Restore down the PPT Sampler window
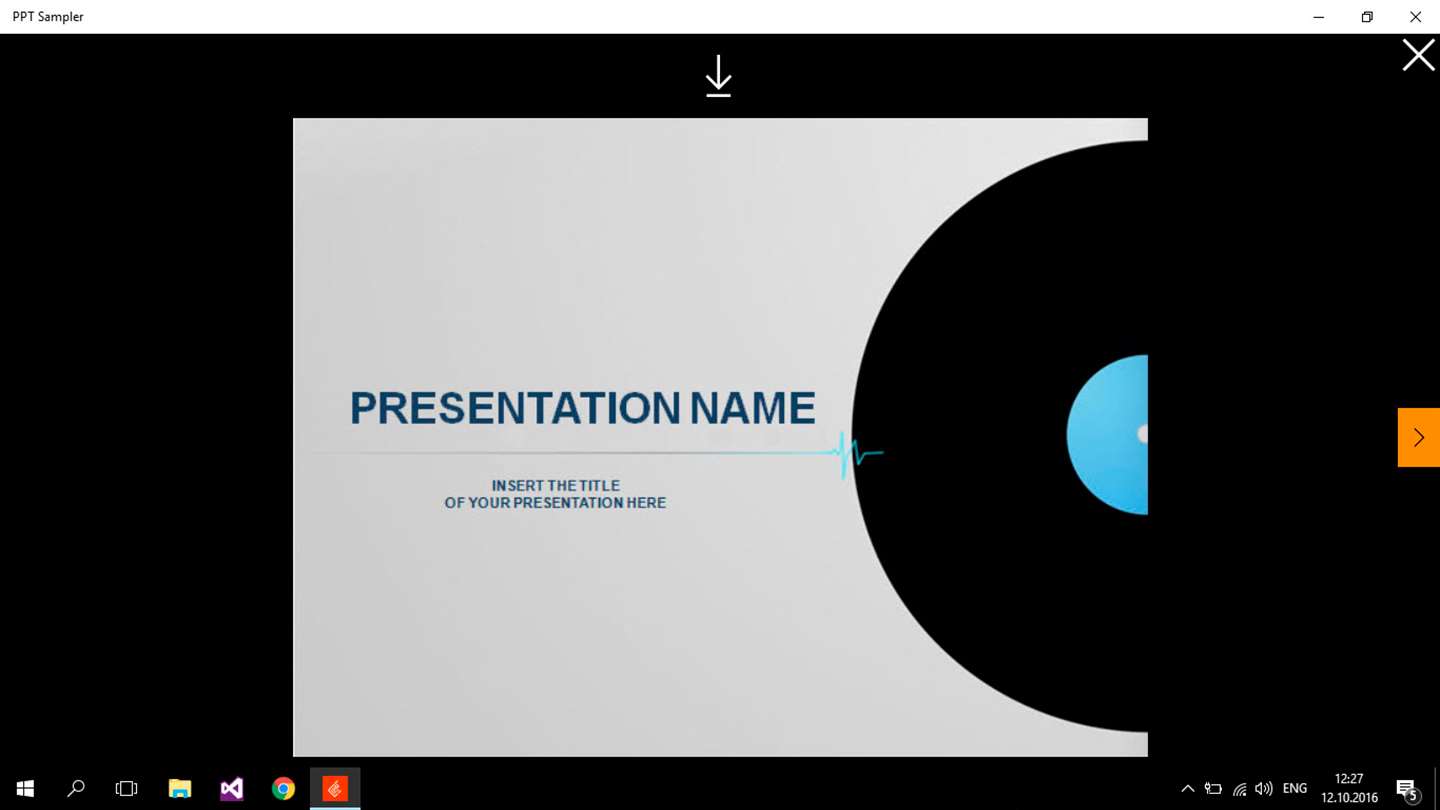Image resolution: width=1440 pixels, height=810 pixels. coord(1367,17)
